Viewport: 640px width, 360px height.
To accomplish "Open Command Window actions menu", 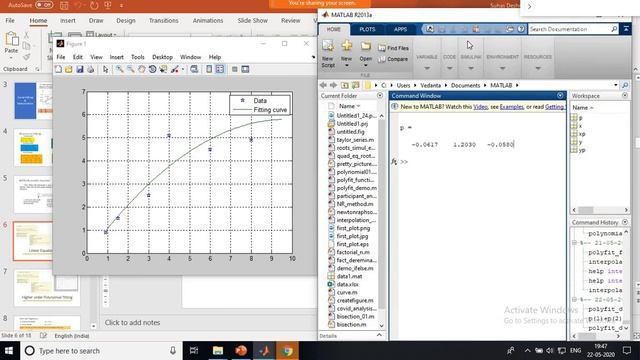I will [560, 96].
